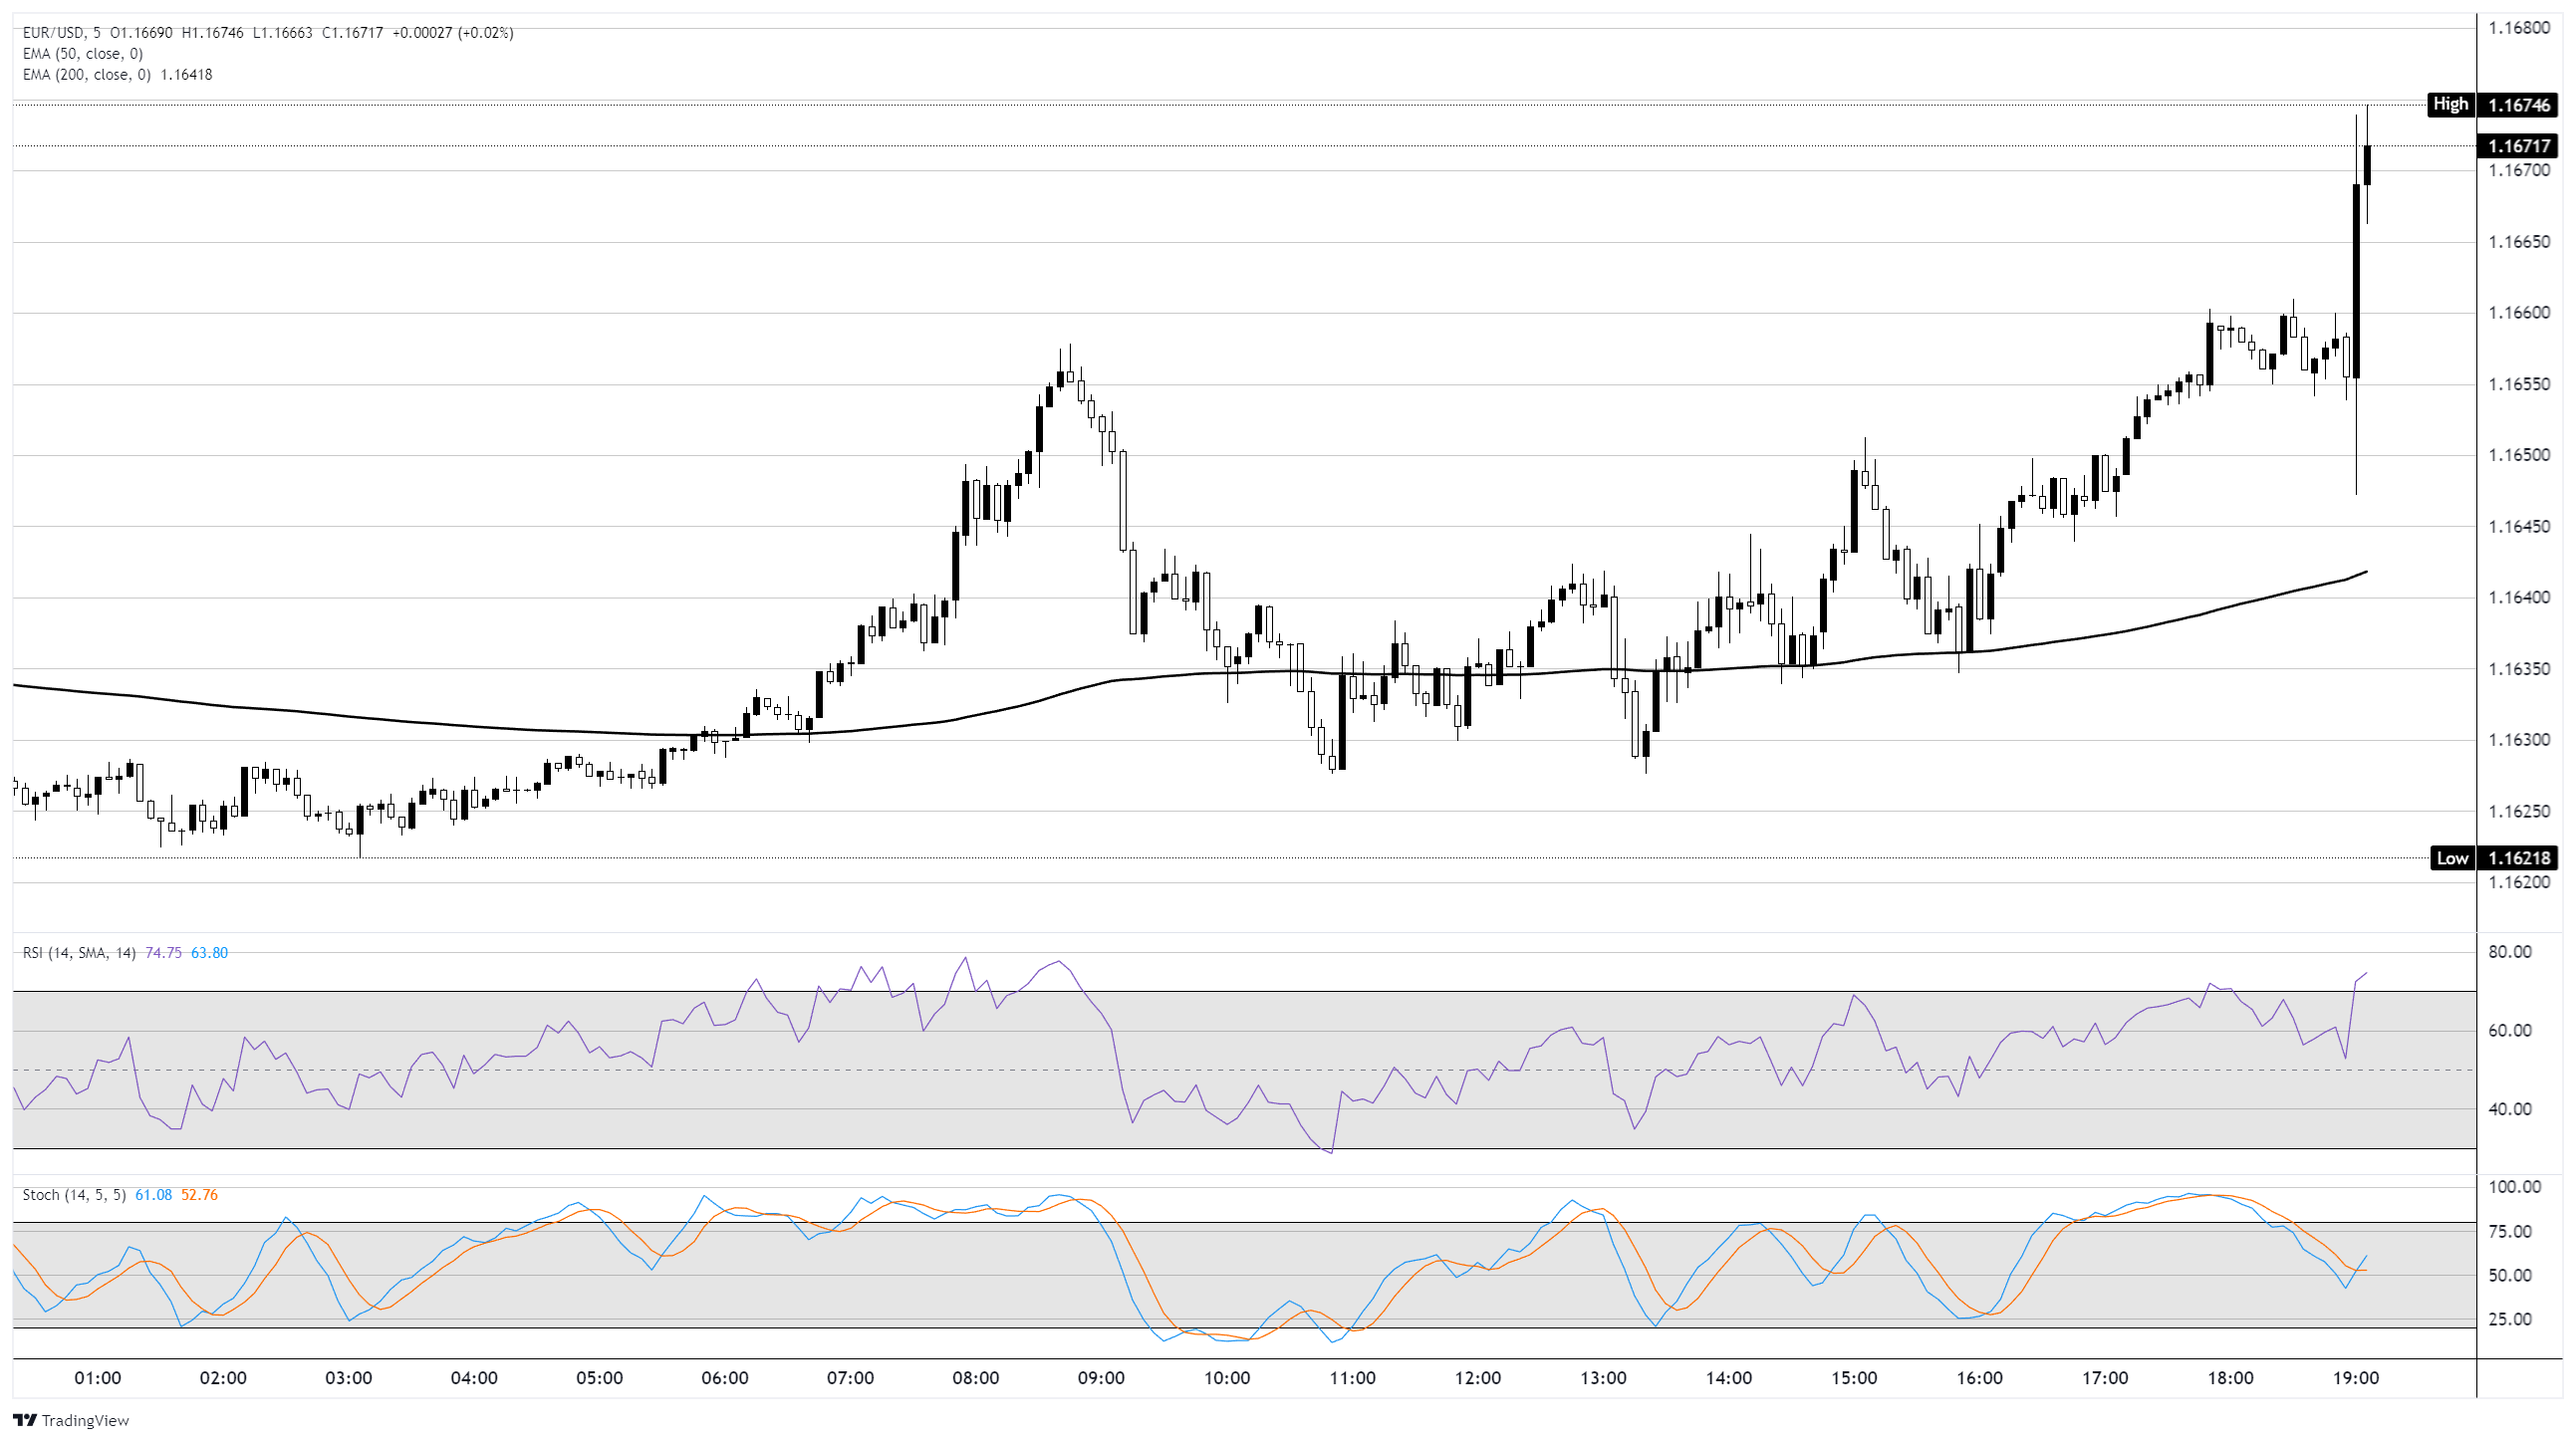The height and width of the screenshot is (1442, 2576).
Task: Click the 01:00 time axis label
Action: pyautogui.click(x=97, y=1378)
